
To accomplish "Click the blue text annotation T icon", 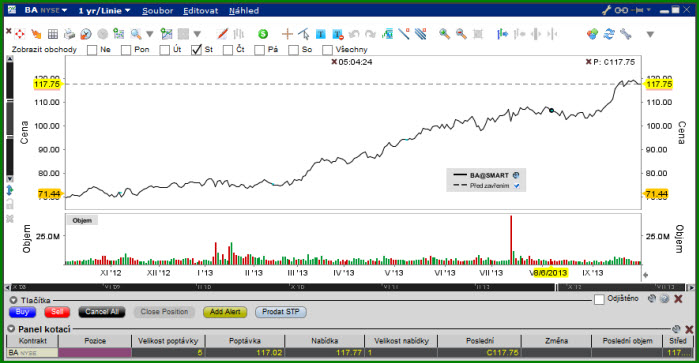I will pyautogui.click(x=321, y=34).
